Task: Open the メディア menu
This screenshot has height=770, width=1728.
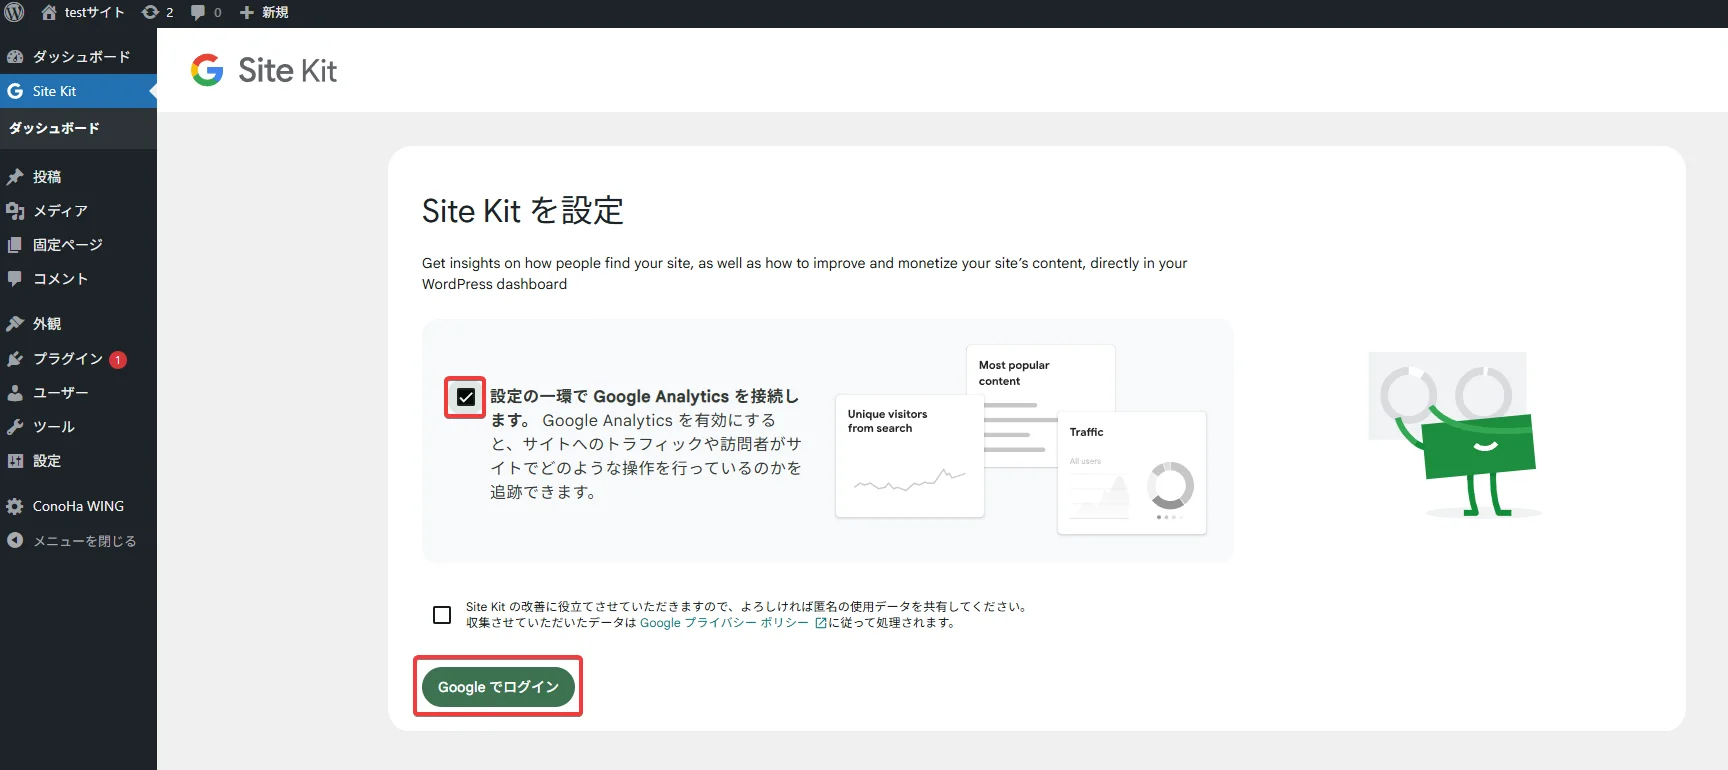Action: pos(78,211)
